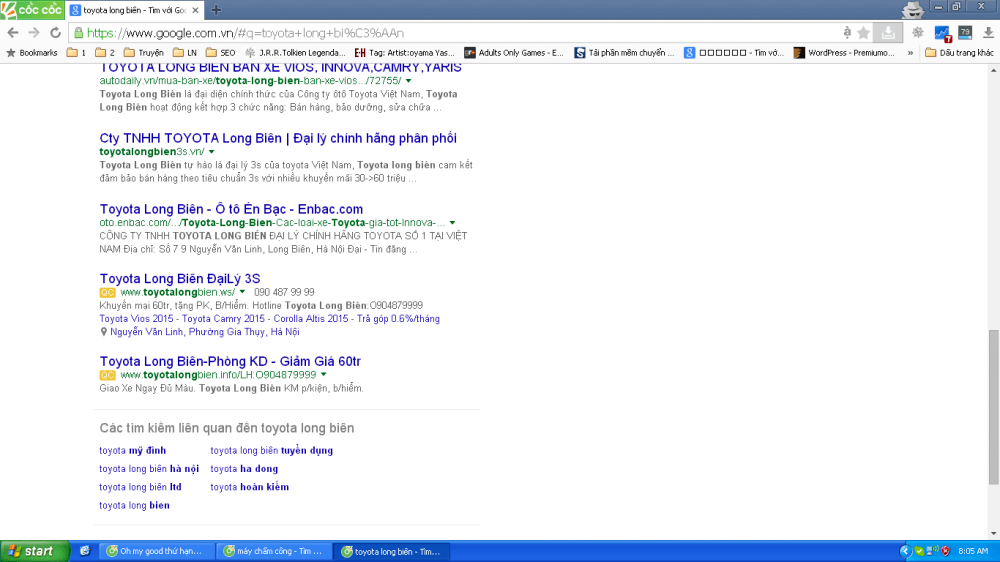Viewport: 1000px width, 562px height.
Task: Click the scrollbar up arrow
Action: click(994, 70)
